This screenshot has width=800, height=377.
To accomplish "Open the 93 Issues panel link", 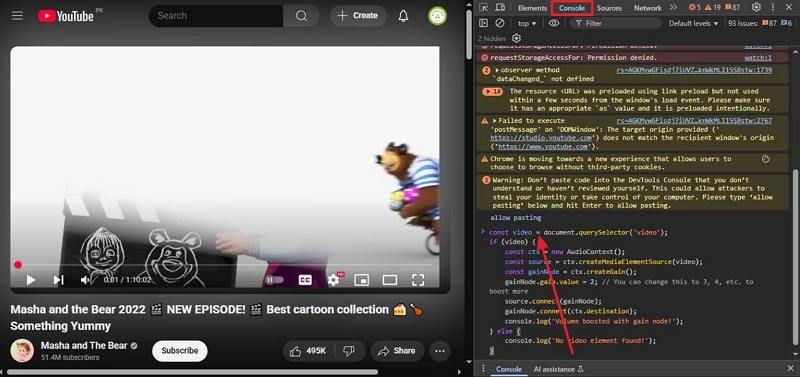I will pyautogui.click(x=760, y=23).
